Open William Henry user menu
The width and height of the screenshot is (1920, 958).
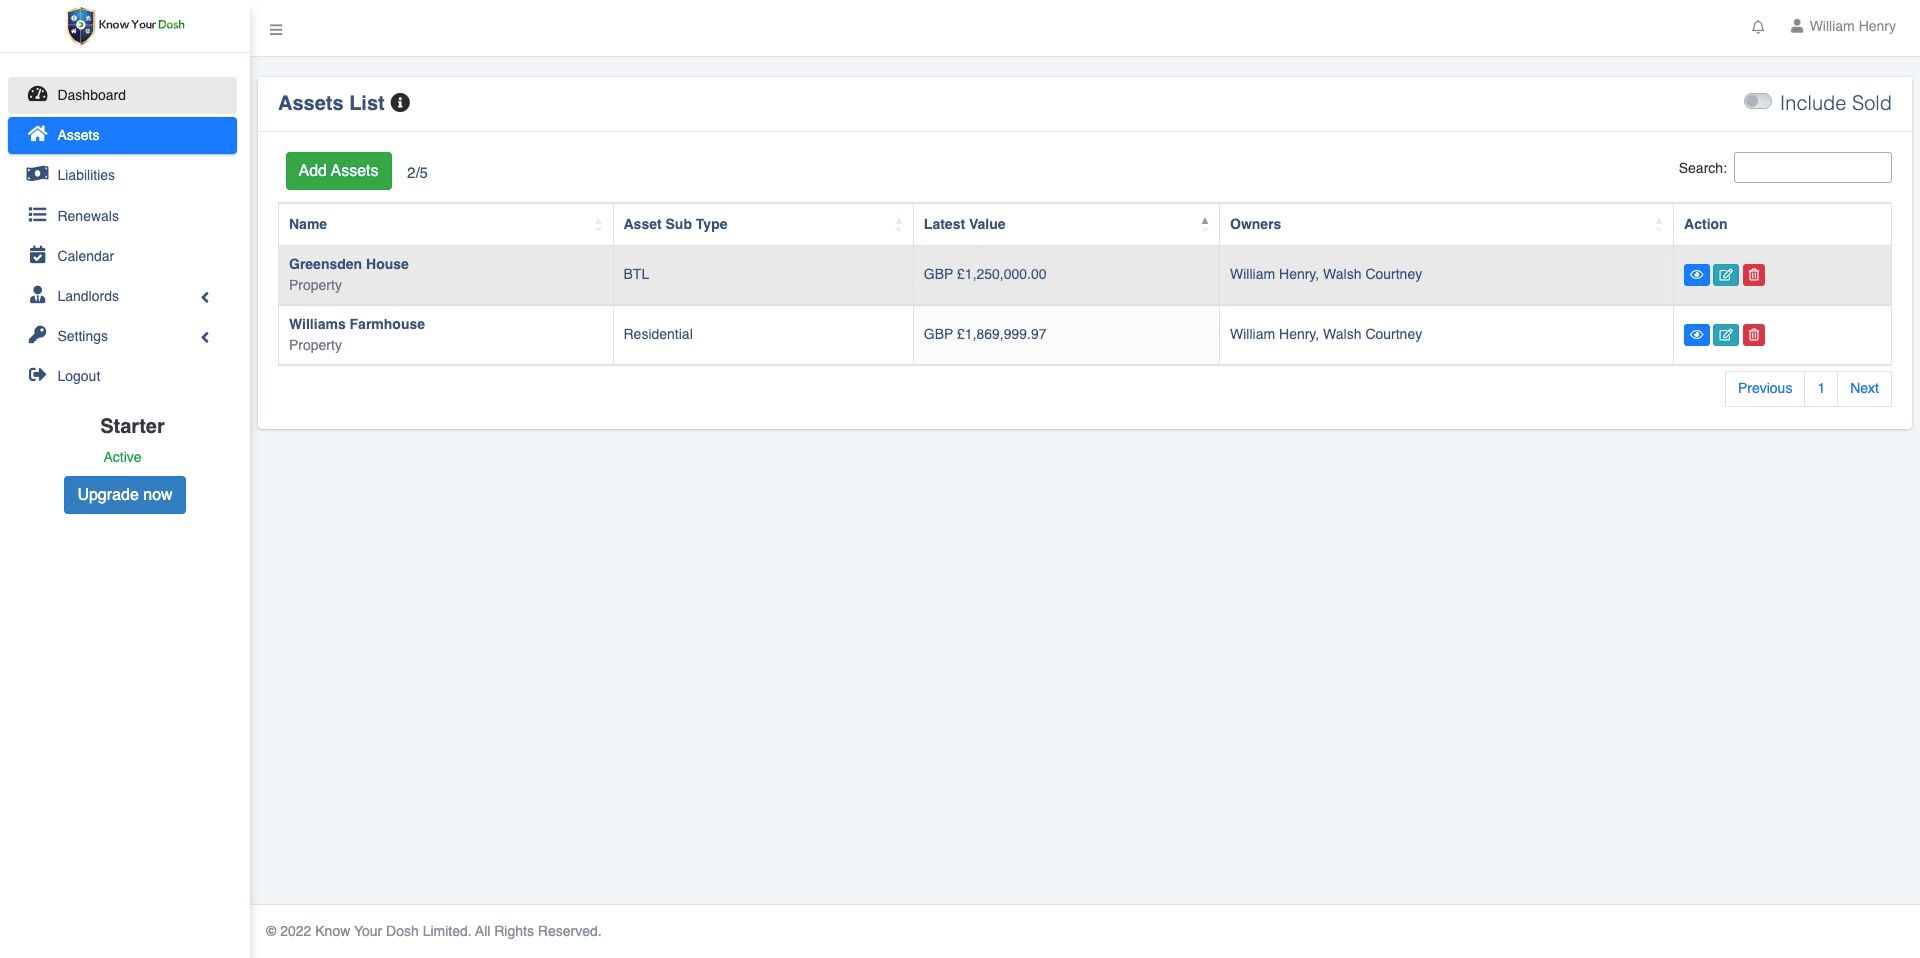coord(1842,27)
